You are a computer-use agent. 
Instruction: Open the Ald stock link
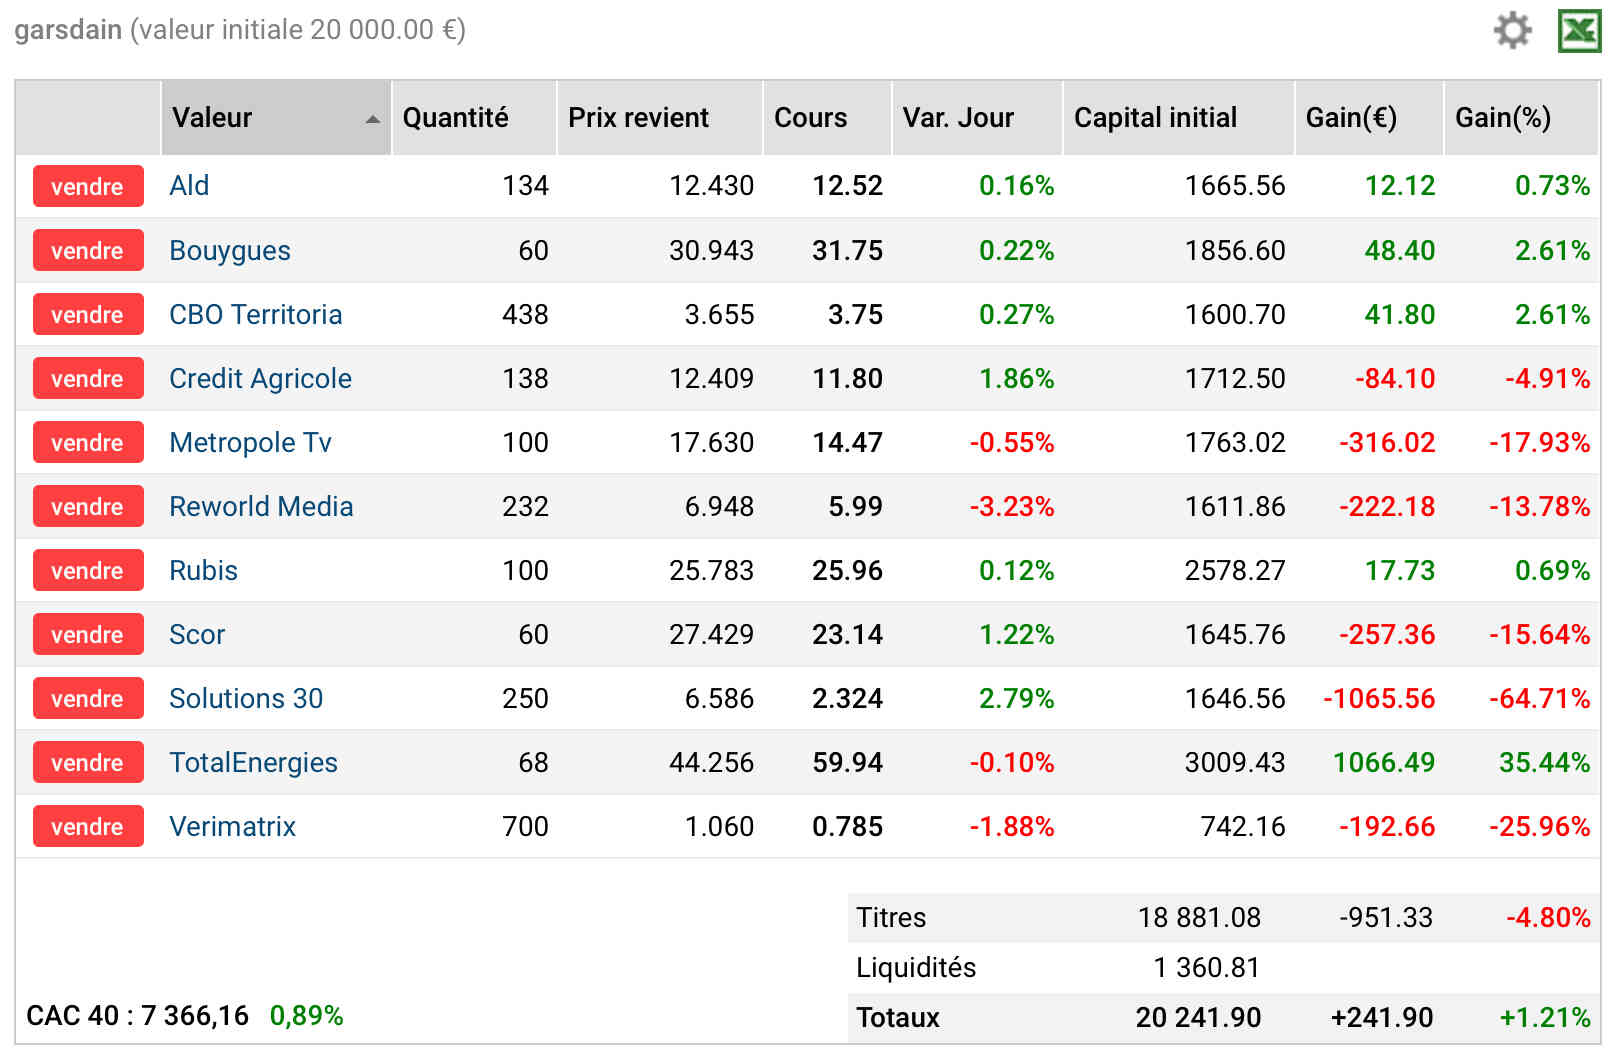[x=189, y=186]
